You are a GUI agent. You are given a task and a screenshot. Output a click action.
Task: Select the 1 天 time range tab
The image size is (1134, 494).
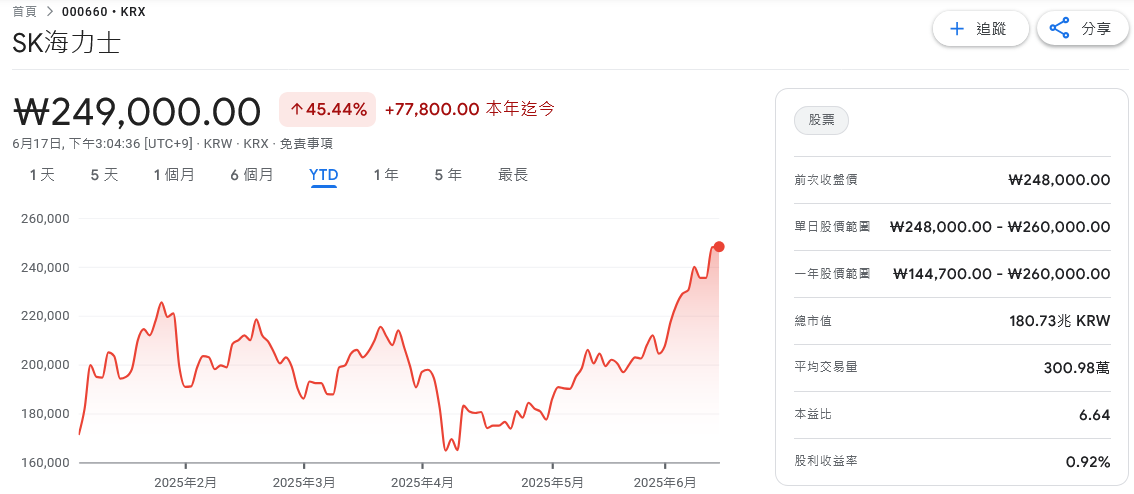point(42,175)
